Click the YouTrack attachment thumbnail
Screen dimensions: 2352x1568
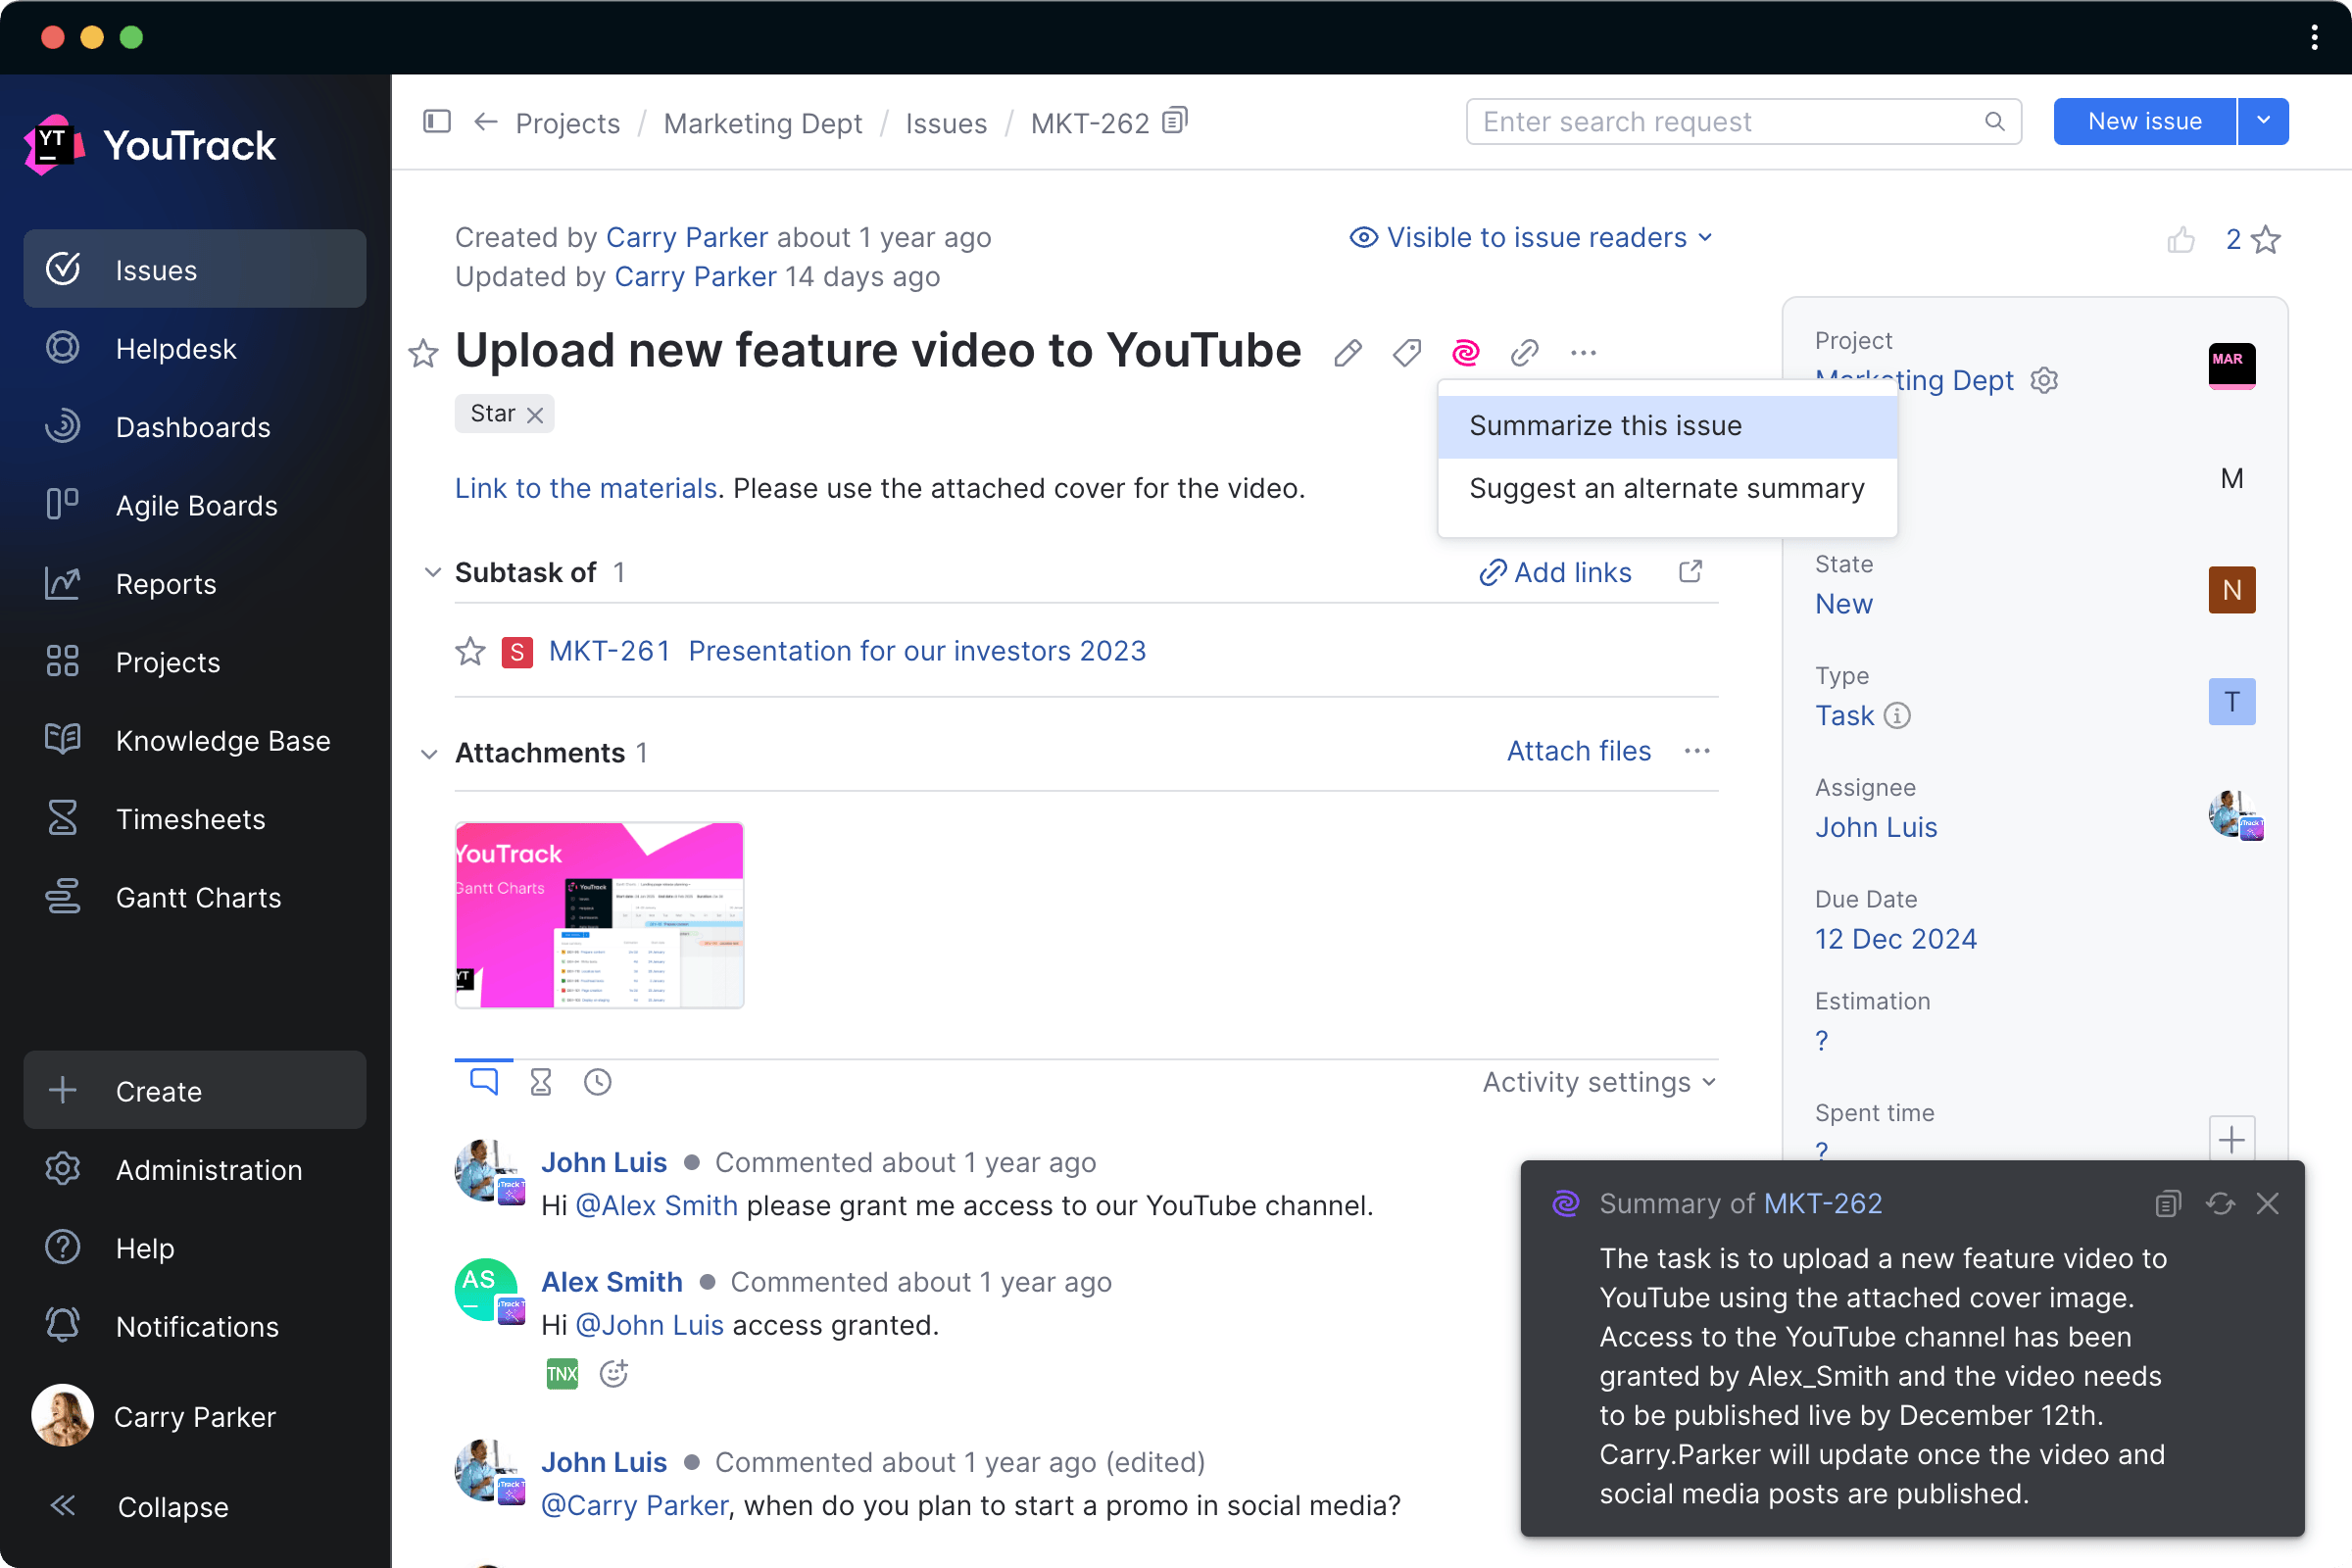pos(599,914)
